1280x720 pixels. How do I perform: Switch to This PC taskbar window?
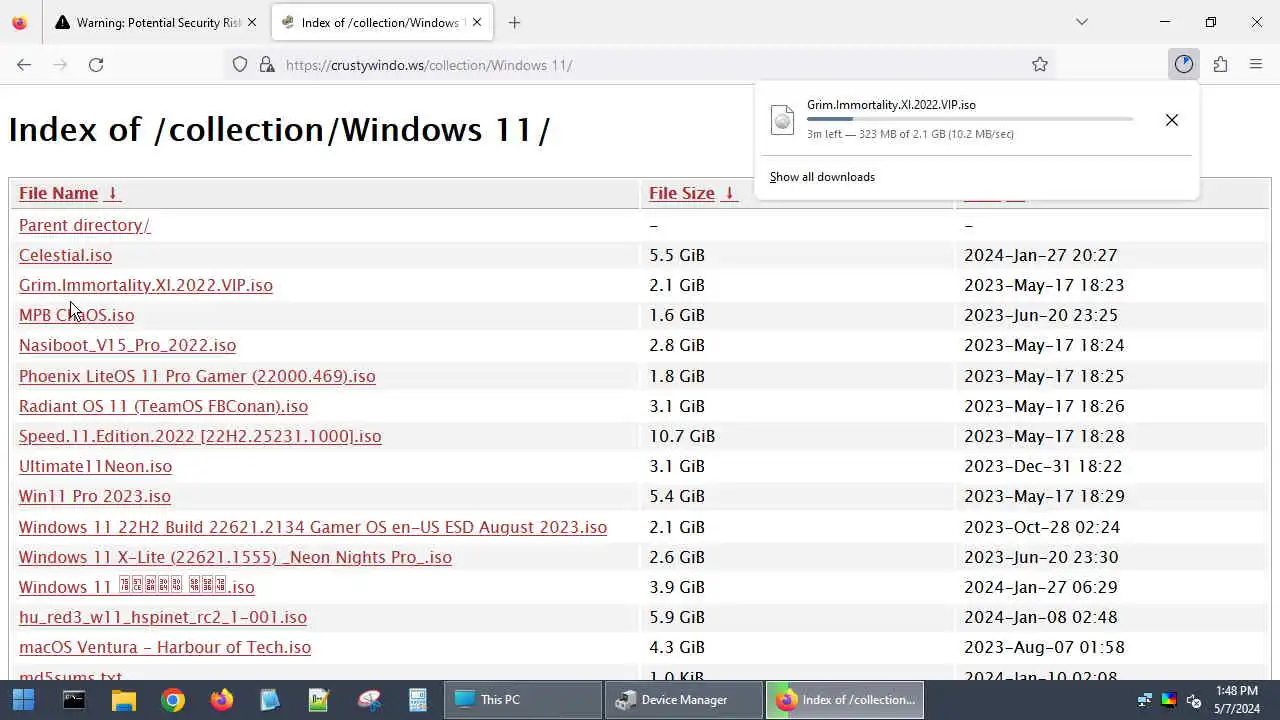(522, 700)
